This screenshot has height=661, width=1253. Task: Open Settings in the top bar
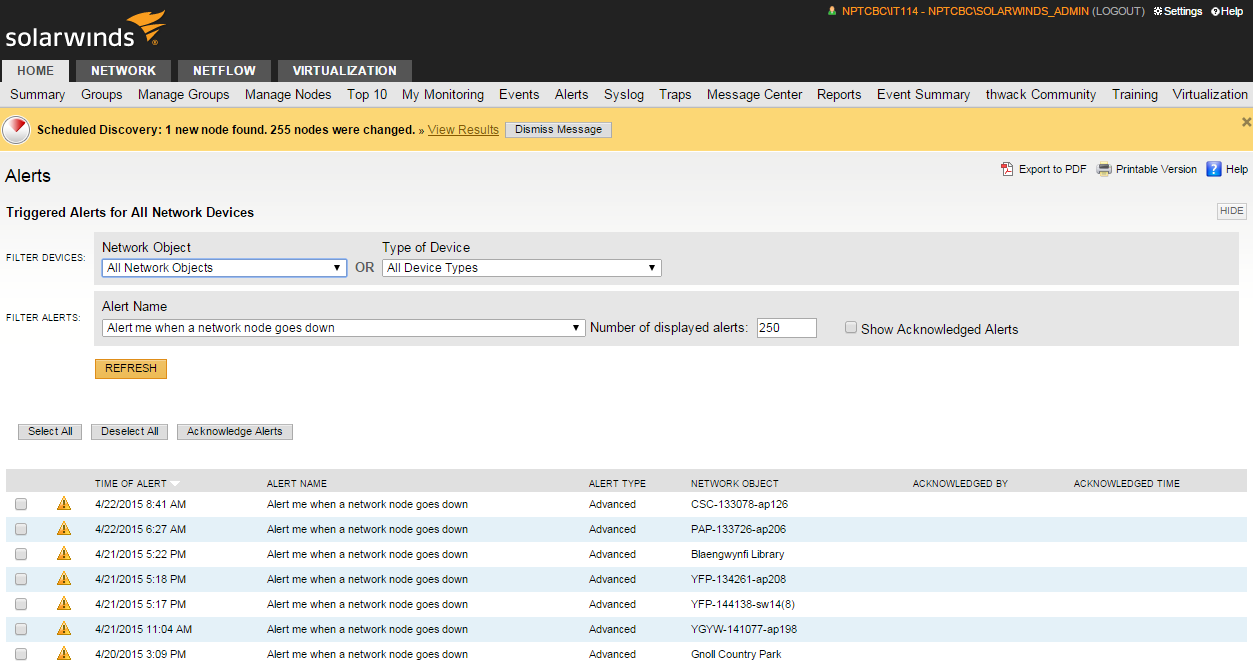coord(1177,11)
